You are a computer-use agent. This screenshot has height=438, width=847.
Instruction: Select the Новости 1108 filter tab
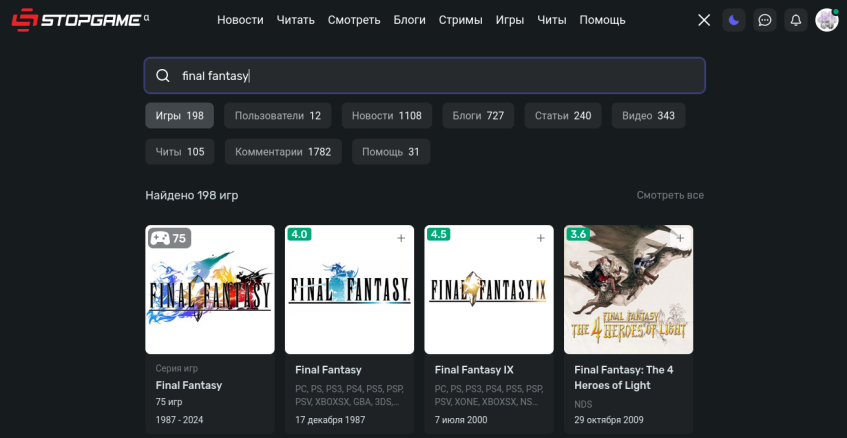pos(387,116)
